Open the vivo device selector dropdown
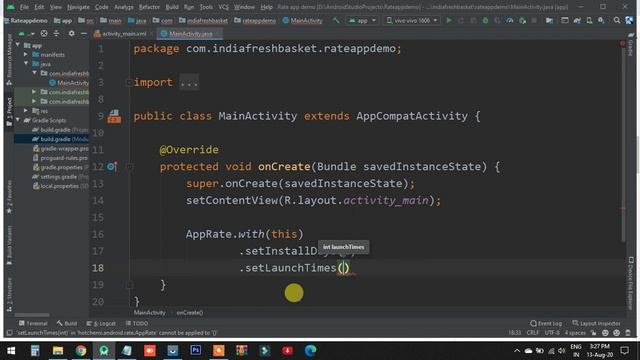The height and width of the screenshot is (360, 640). point(411,20)
